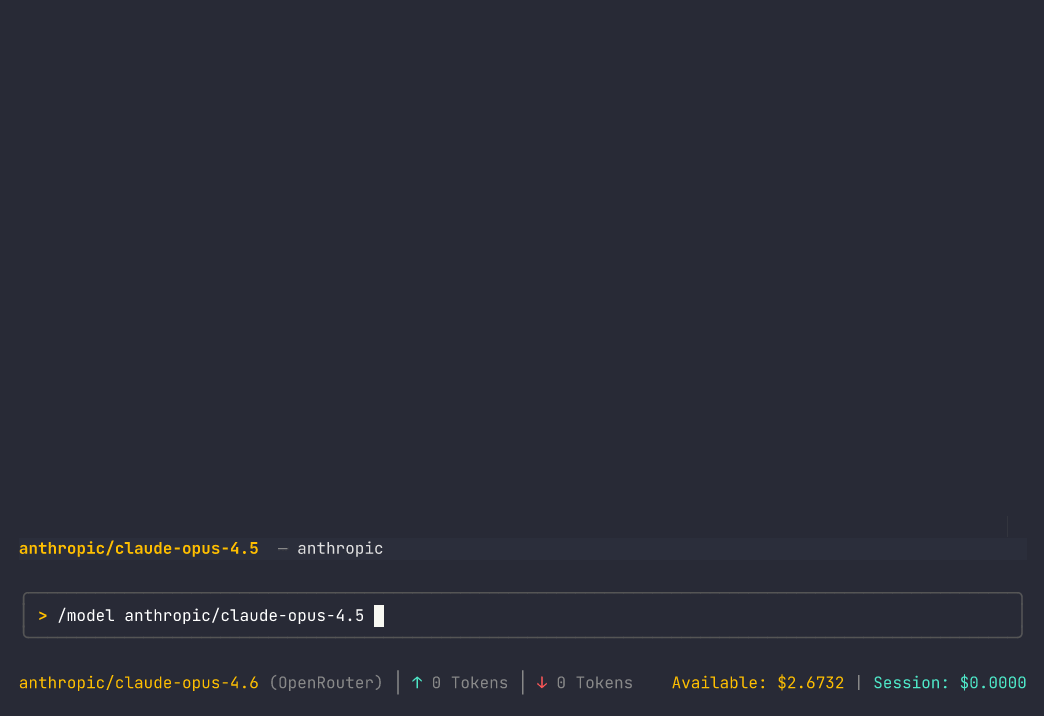Click the Session cost $0.0000
This screenshot has height=716, width=1044.
(x=949, y=682)
